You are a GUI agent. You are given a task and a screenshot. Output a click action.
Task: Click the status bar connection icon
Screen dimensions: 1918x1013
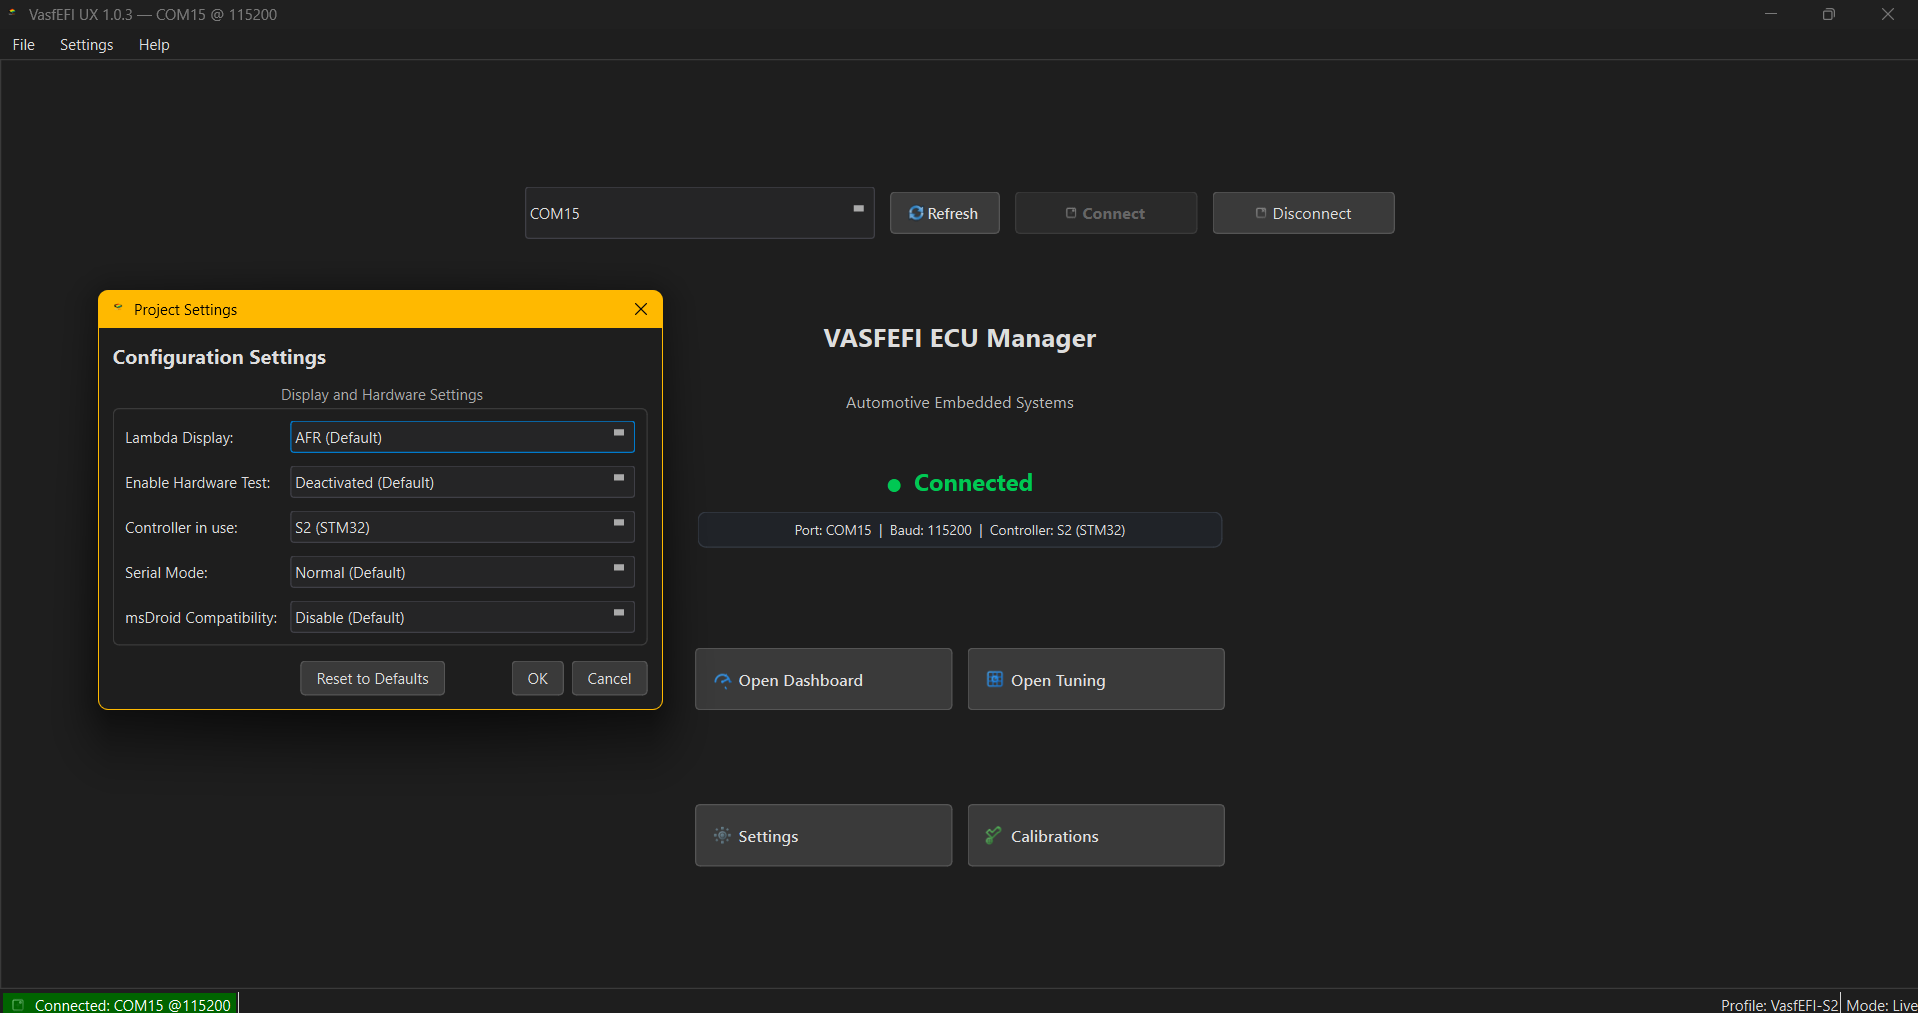click(17, 1004)
